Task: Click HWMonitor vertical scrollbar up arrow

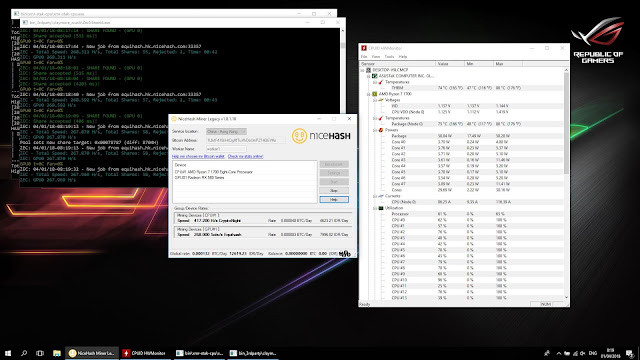Action: click(x=566, y=70)
